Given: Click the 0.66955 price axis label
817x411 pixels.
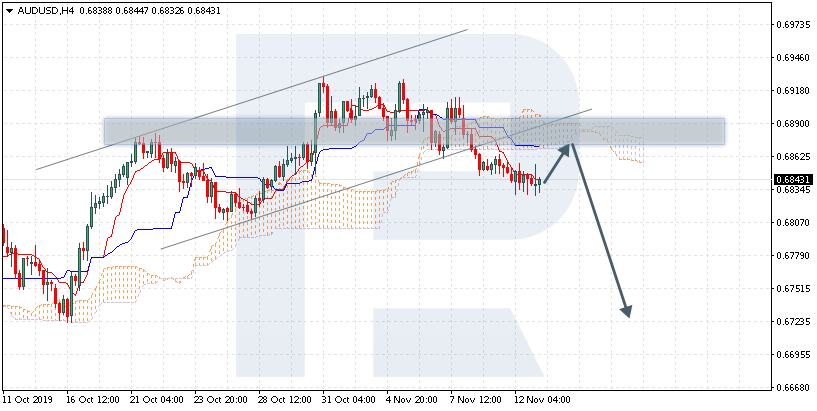Looking at the screenshot, I should 793,355.
